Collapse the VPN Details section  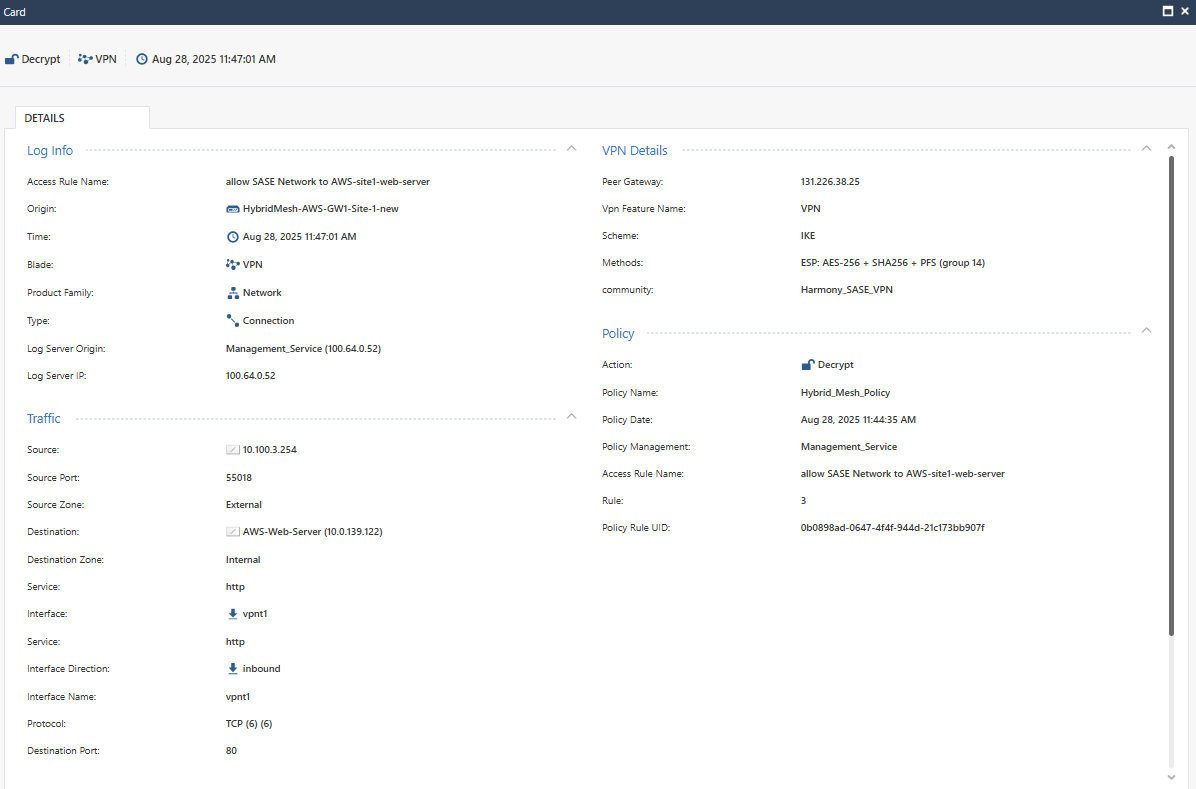pos(1146,149)
